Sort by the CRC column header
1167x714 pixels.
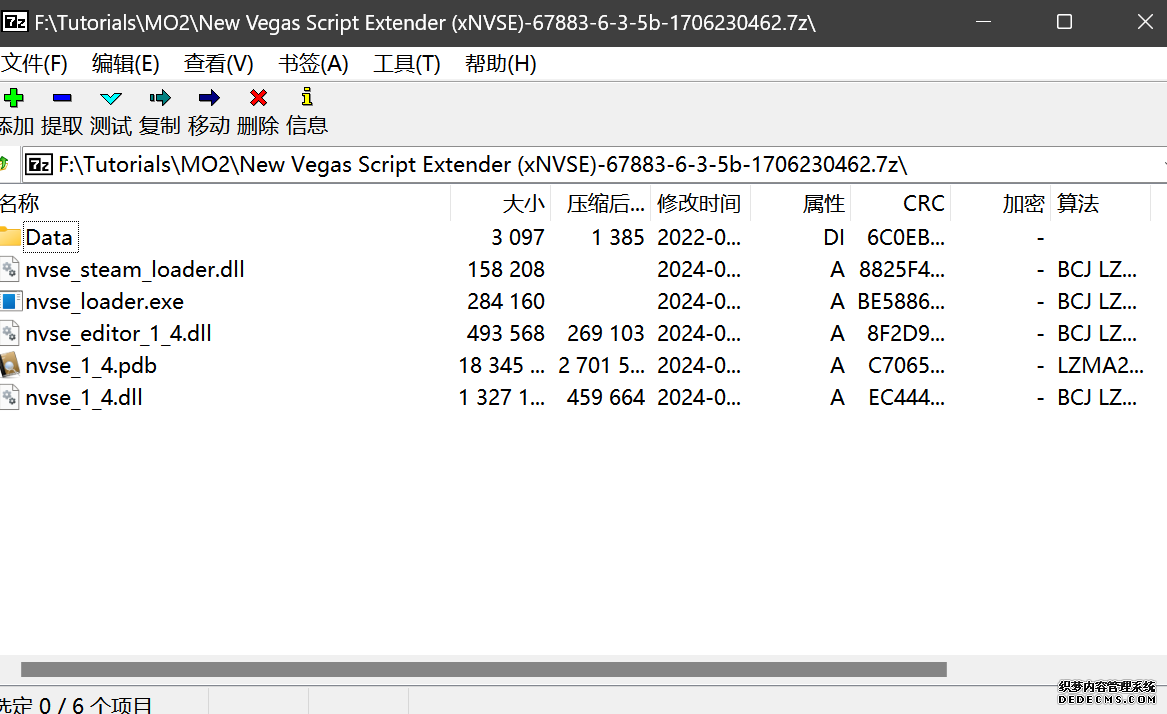tap(922, 204)
